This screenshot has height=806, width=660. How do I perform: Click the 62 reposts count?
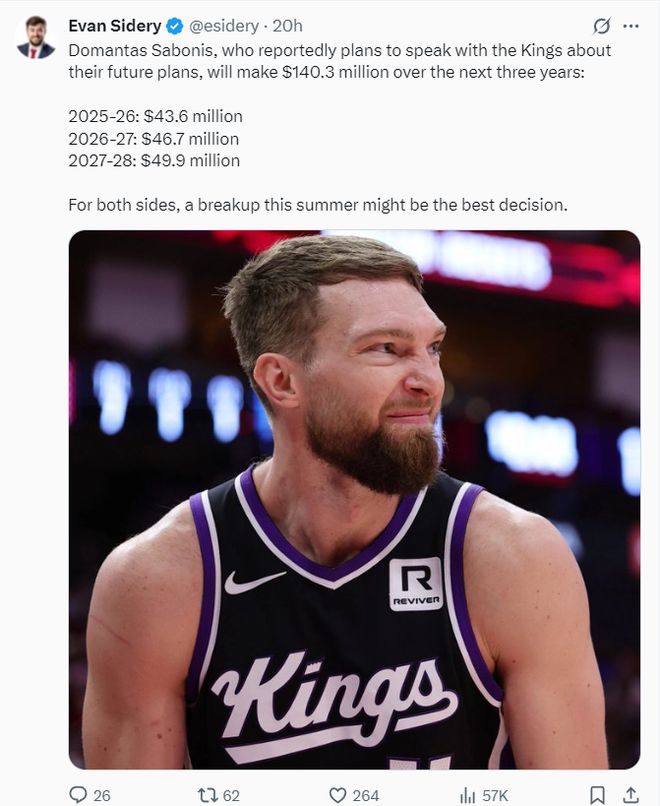231,795
